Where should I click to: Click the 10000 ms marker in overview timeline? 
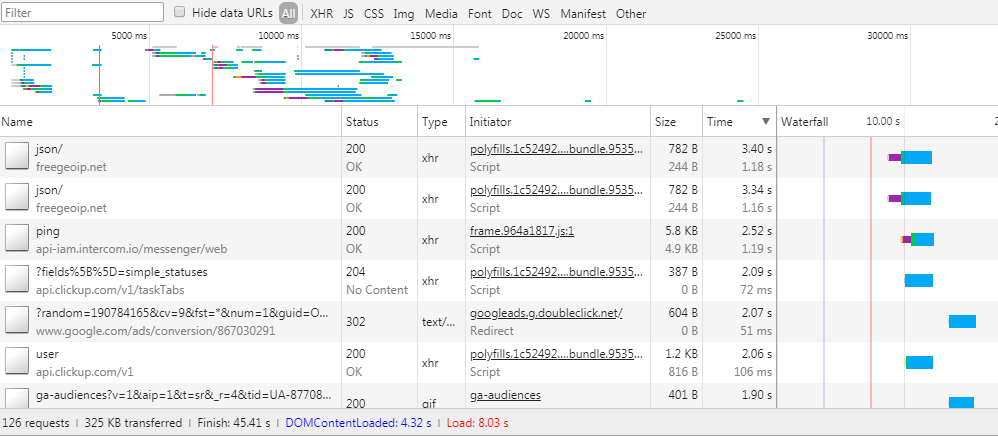tap(278, 36)
